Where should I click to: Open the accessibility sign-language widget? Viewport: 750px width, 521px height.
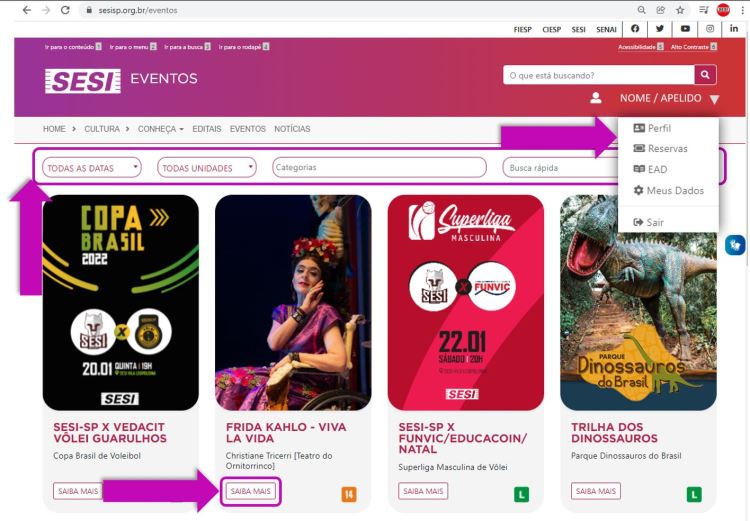click(x=735, y=245)
